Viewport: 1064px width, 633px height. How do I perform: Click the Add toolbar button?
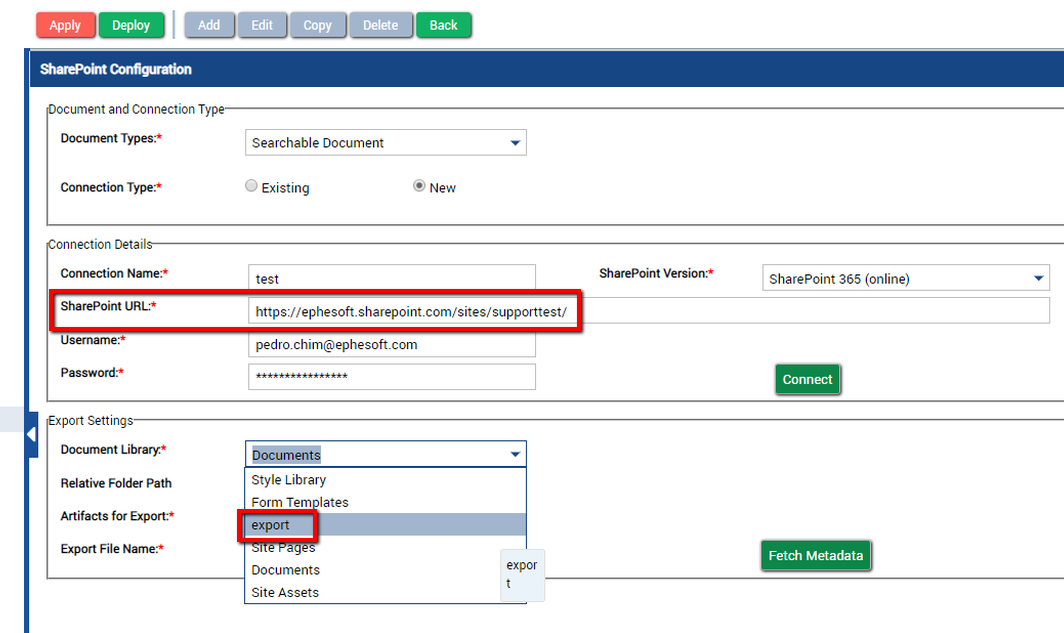pos(209,25)
